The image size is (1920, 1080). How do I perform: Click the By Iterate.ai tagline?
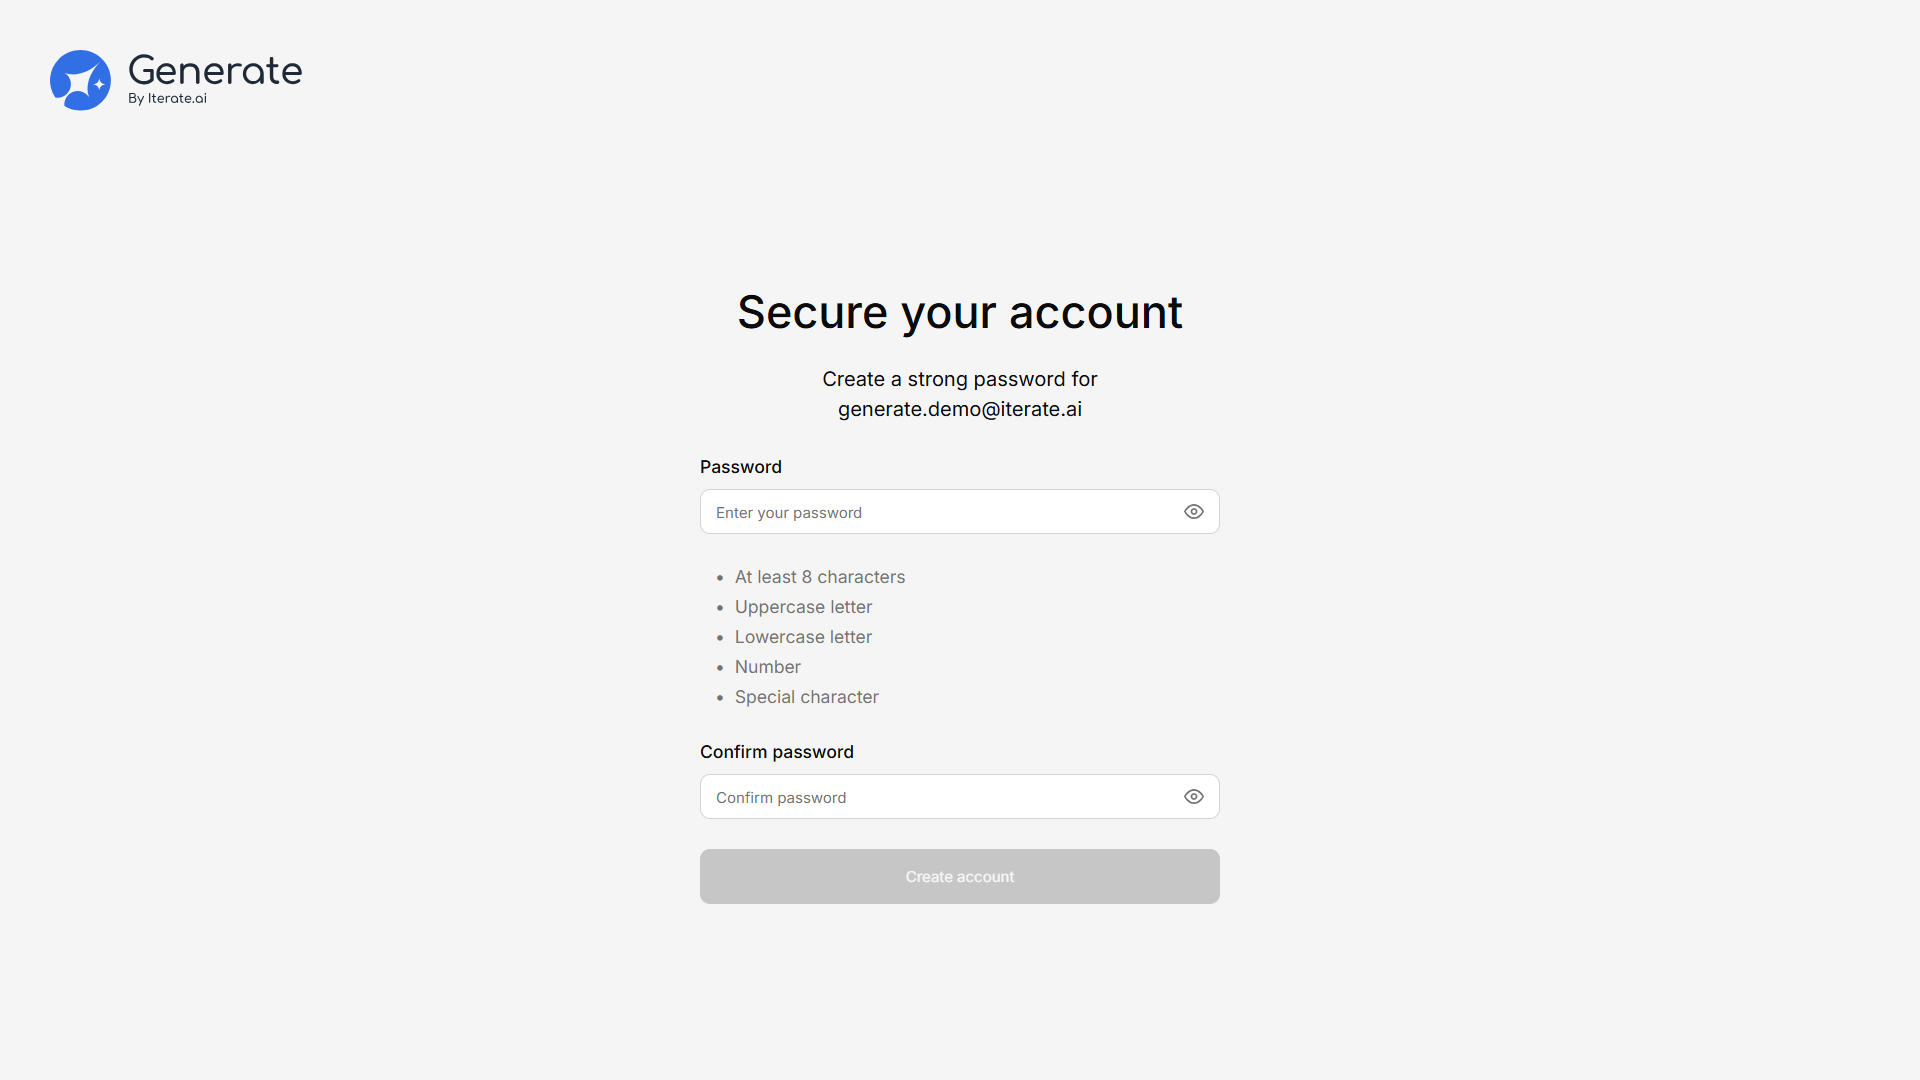[167, 99]
